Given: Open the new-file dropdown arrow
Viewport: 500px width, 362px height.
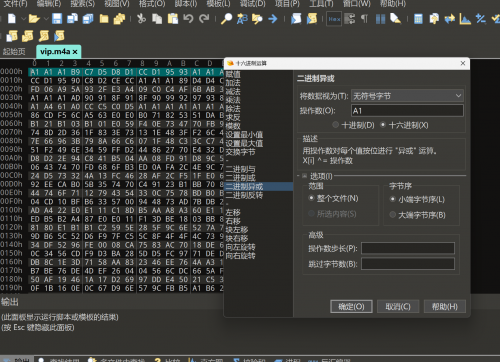Looking at the screenshot, I should coord(24,19).
